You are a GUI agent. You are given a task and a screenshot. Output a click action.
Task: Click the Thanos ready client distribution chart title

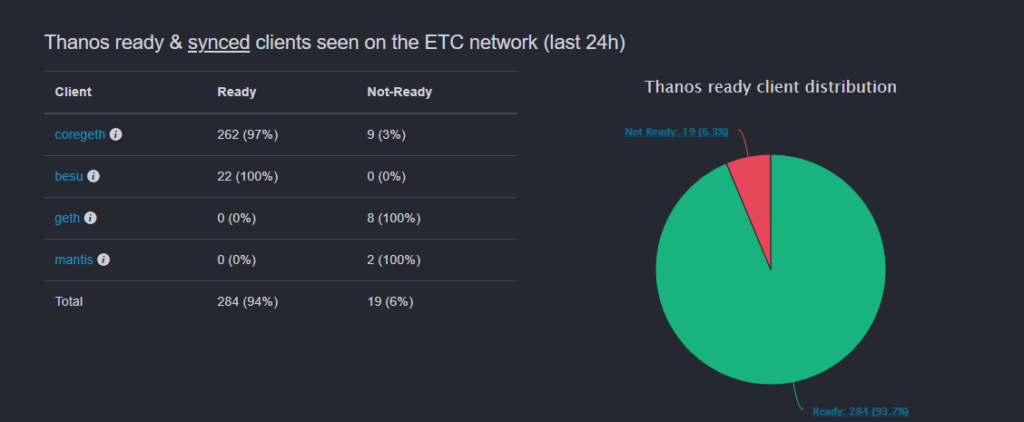770,87
